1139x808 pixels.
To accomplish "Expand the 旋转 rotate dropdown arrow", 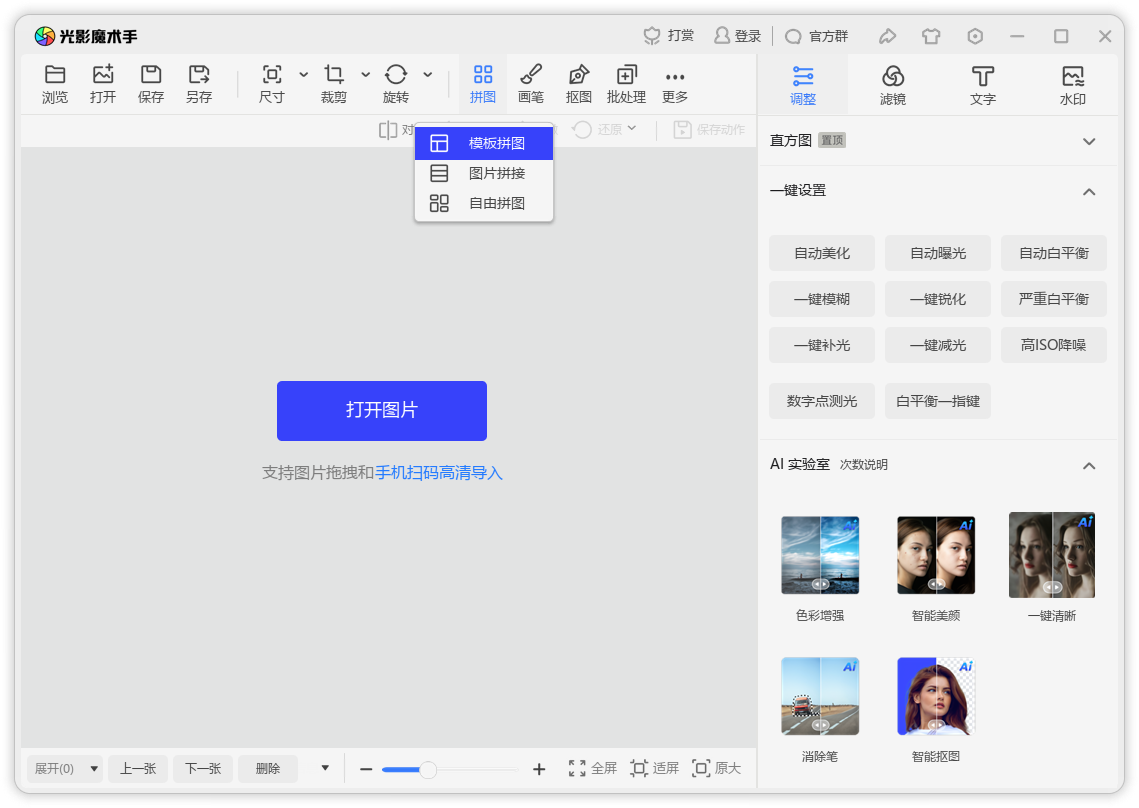I will point(428,76).
